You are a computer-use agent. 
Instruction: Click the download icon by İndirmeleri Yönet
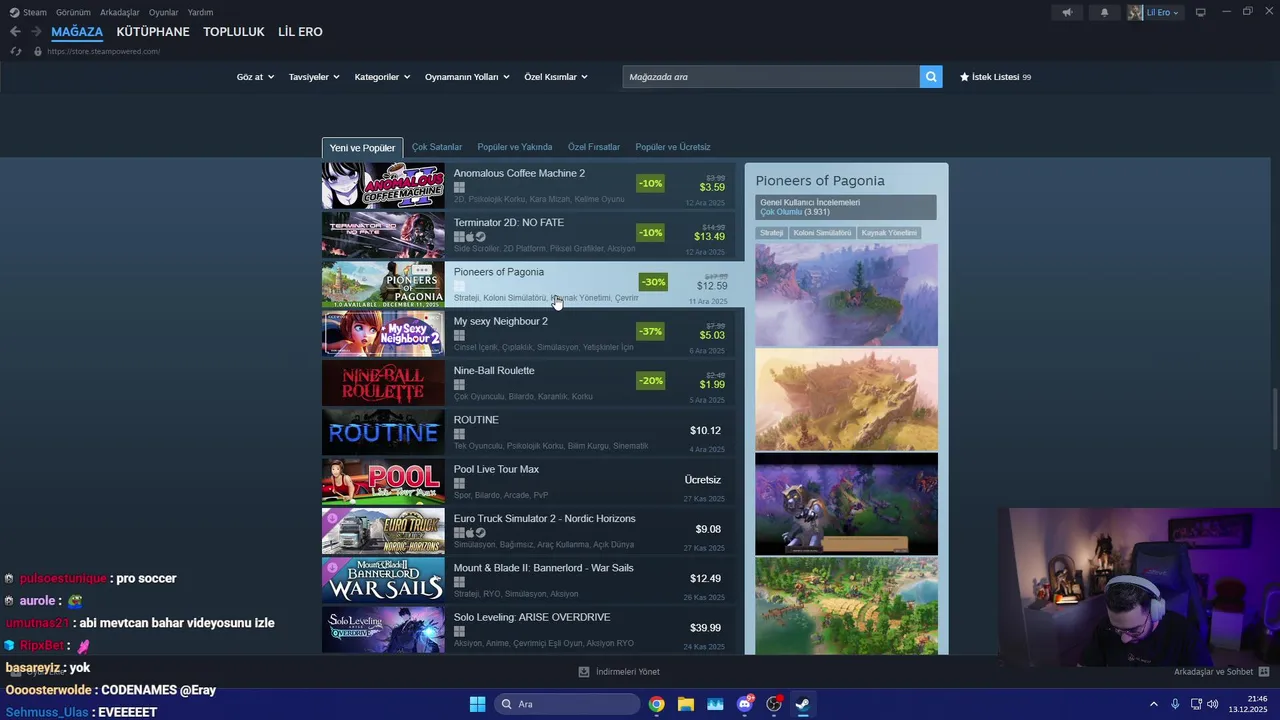584,672
